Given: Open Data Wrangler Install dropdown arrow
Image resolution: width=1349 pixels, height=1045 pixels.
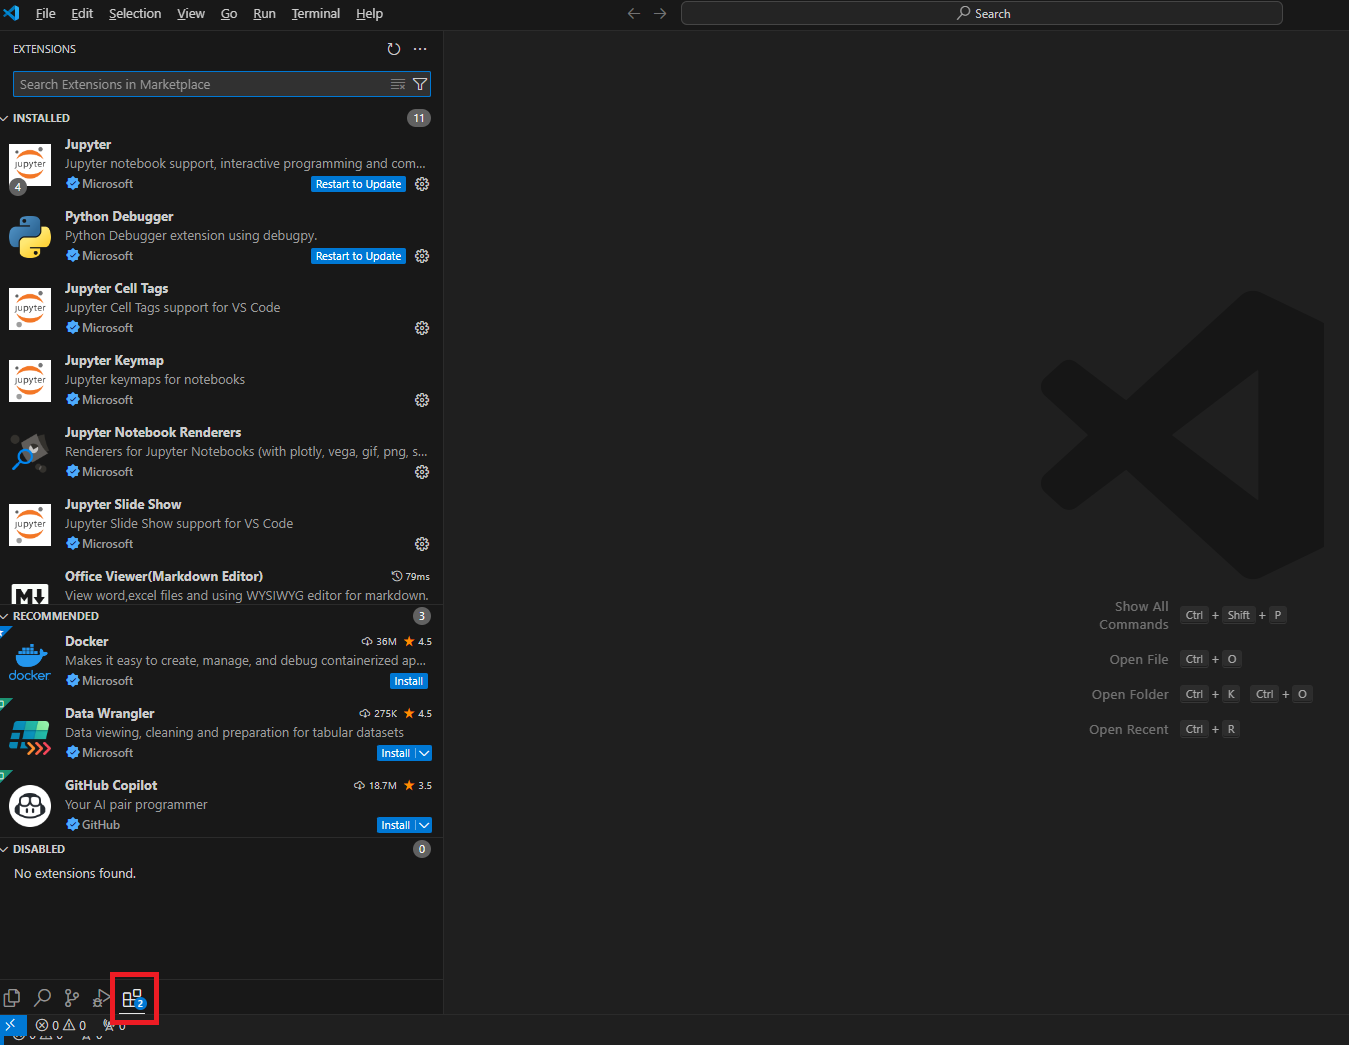Looking at the screenshot, I should pyautogui.click(x=424, y=753).
